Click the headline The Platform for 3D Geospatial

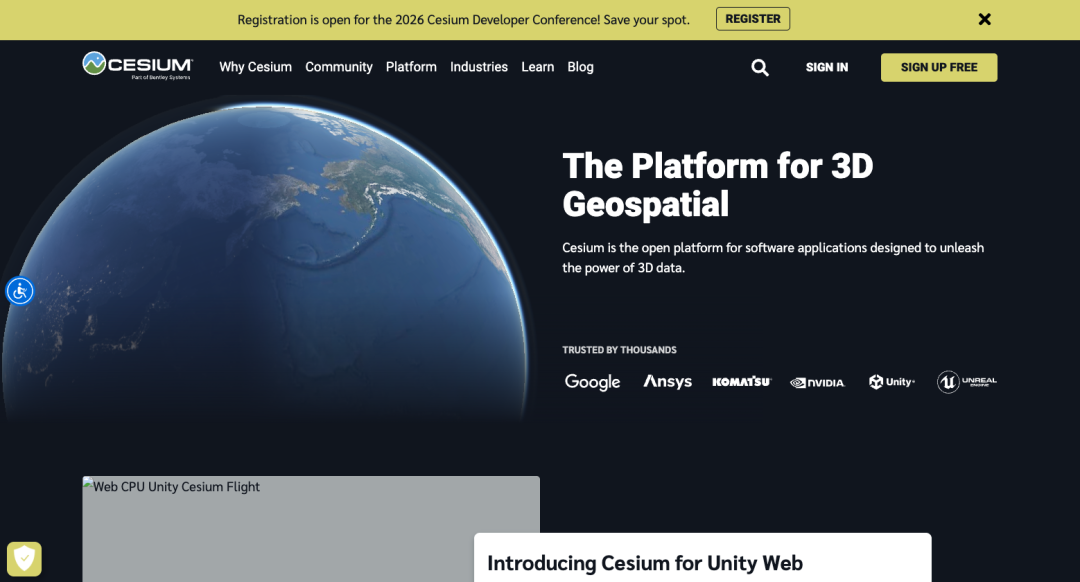pyautogui.click(x=718, y=185)
